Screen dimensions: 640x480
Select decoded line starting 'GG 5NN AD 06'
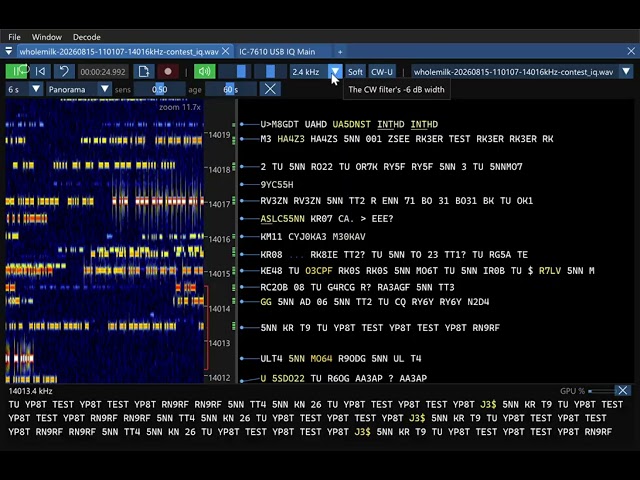click(375, 302)
